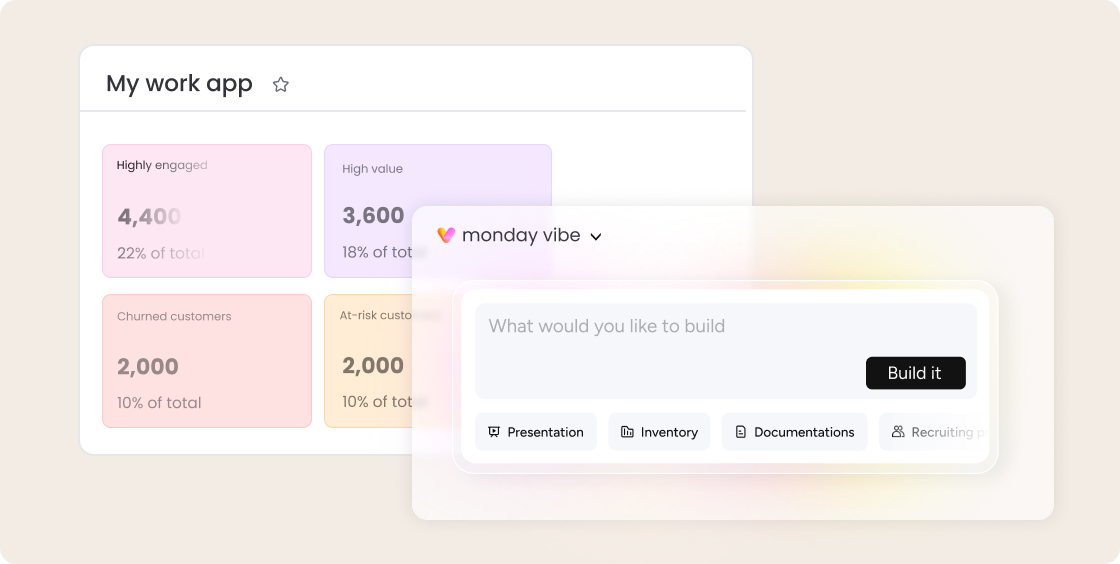Click the monday vibe heart logo
Screen dimensions: 1120x564
click(446, 235)
